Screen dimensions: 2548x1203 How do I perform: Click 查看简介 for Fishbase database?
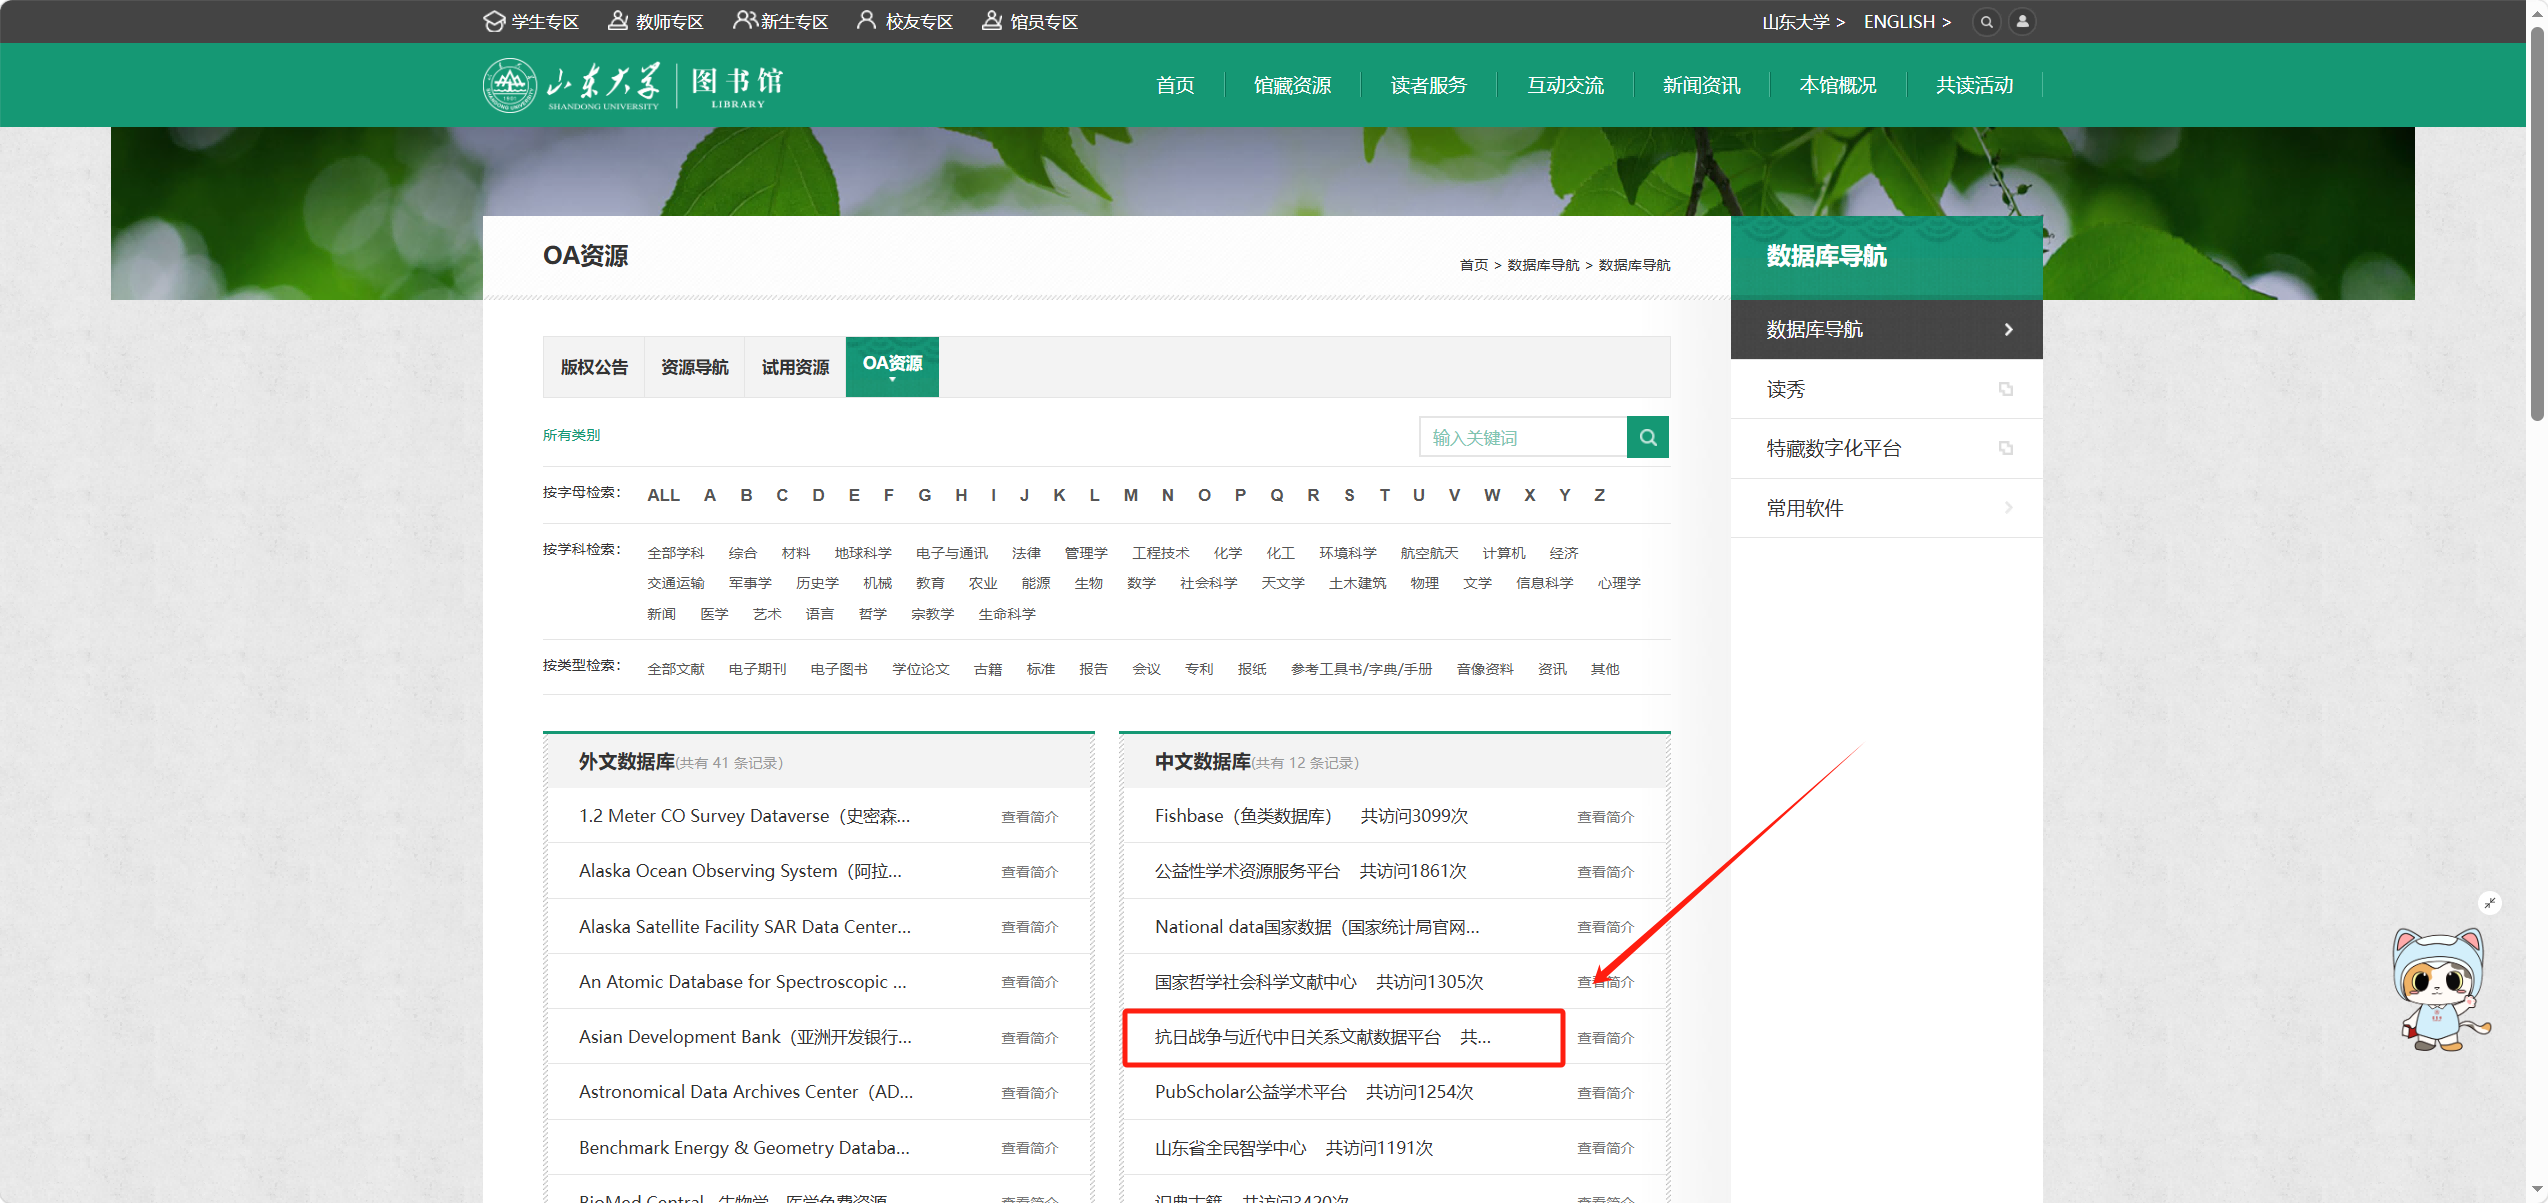[1605, 817]
